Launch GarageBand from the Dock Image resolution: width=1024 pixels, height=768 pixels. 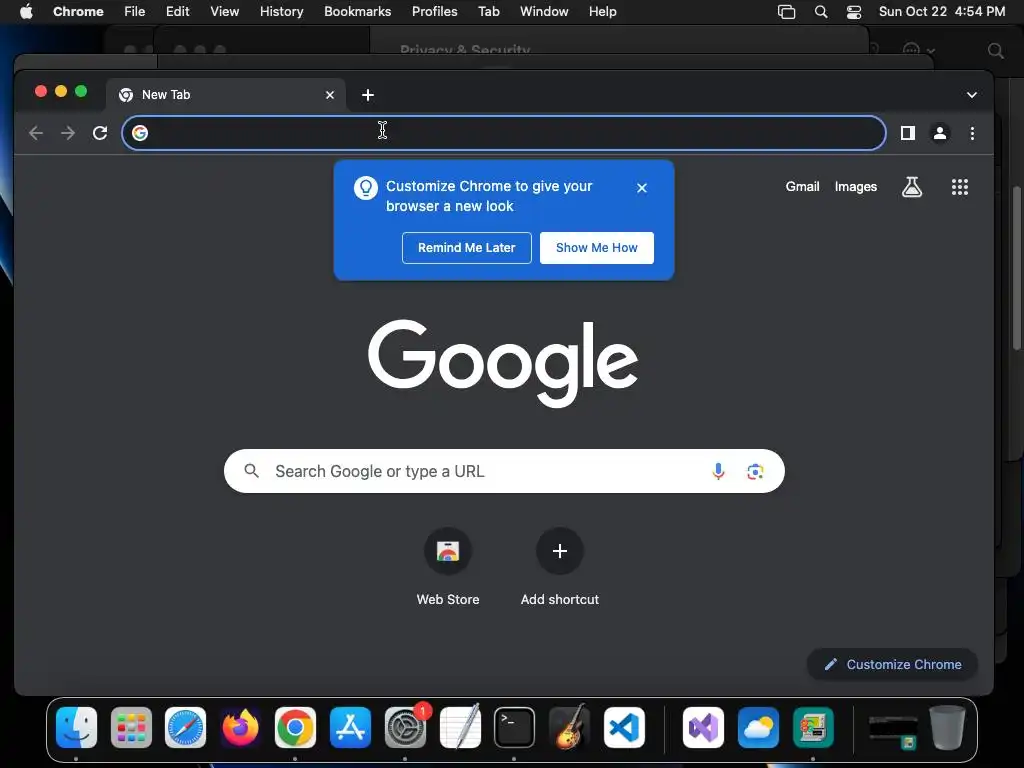point(569,728)
